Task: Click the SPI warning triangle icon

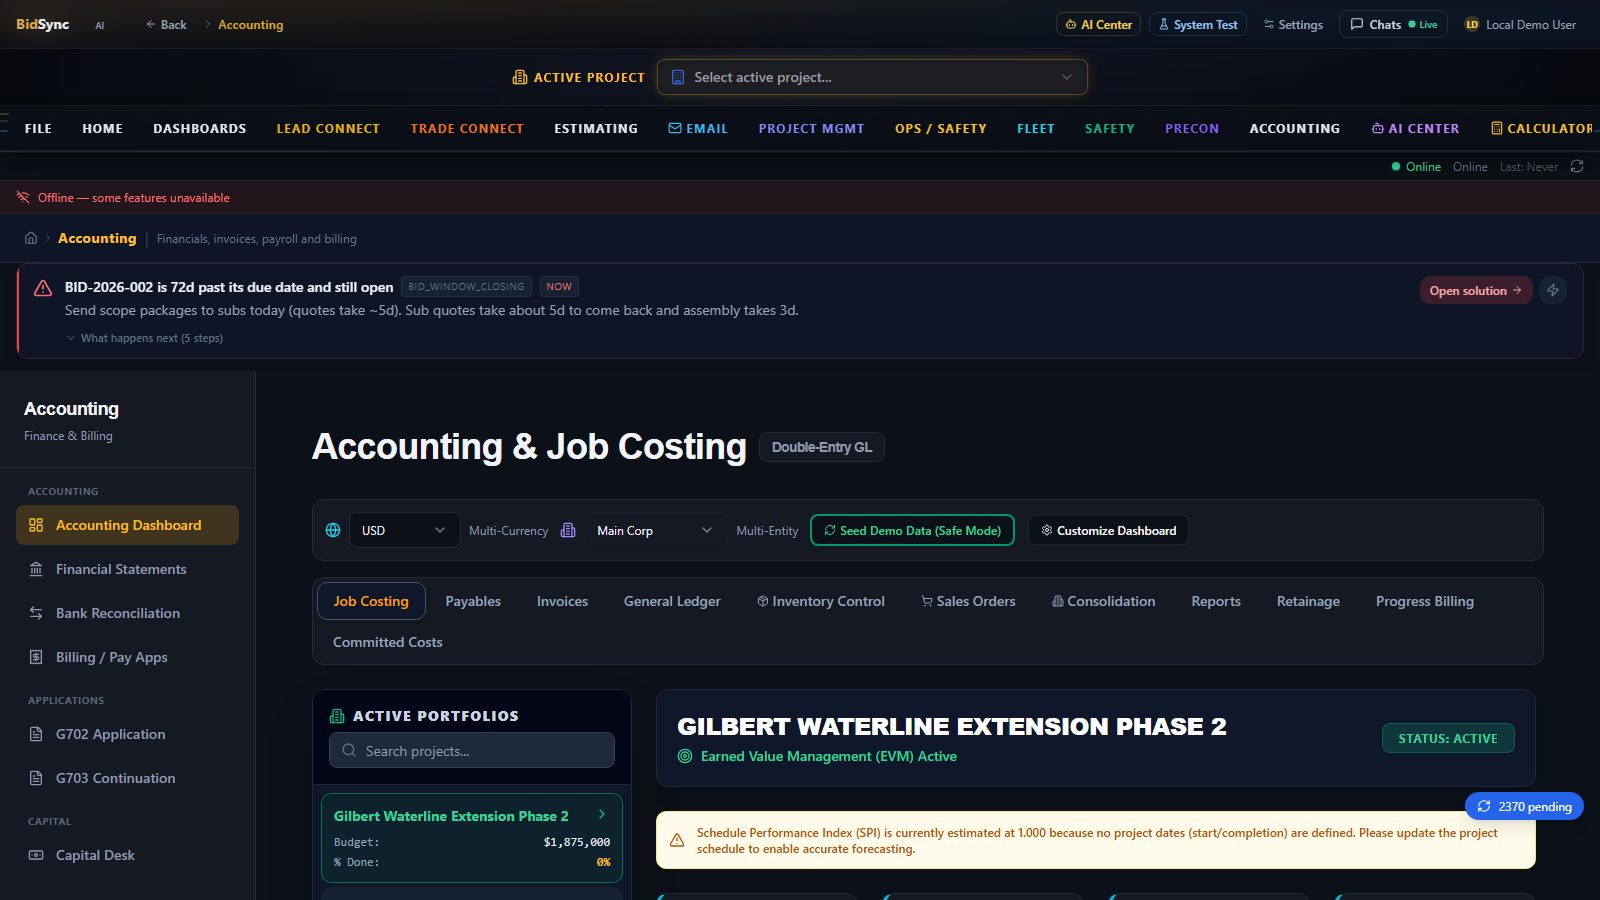Action: coord(677,840)
